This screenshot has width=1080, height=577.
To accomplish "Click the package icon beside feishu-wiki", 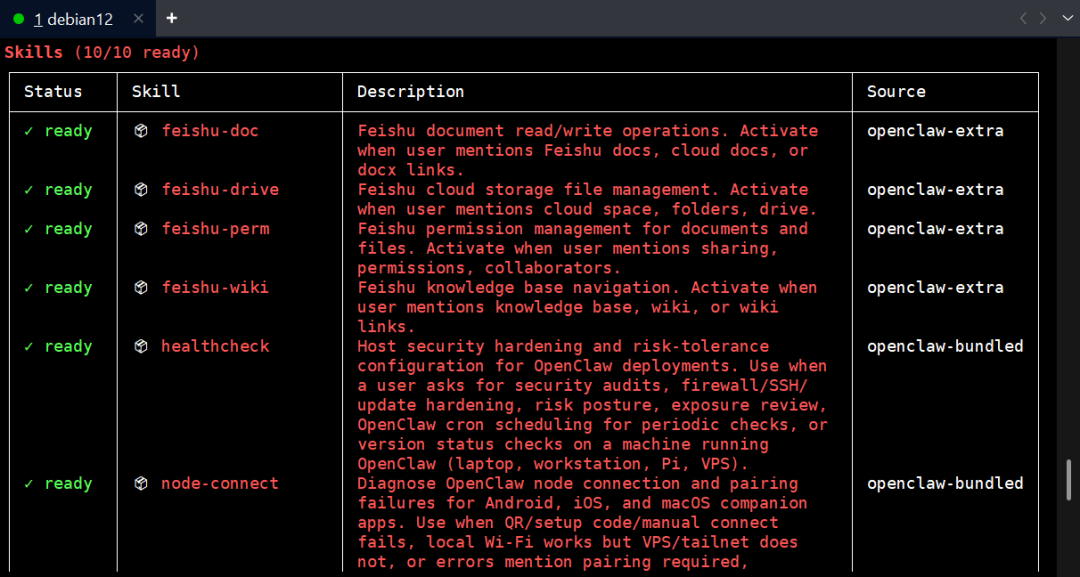I will tap(141, 288).
